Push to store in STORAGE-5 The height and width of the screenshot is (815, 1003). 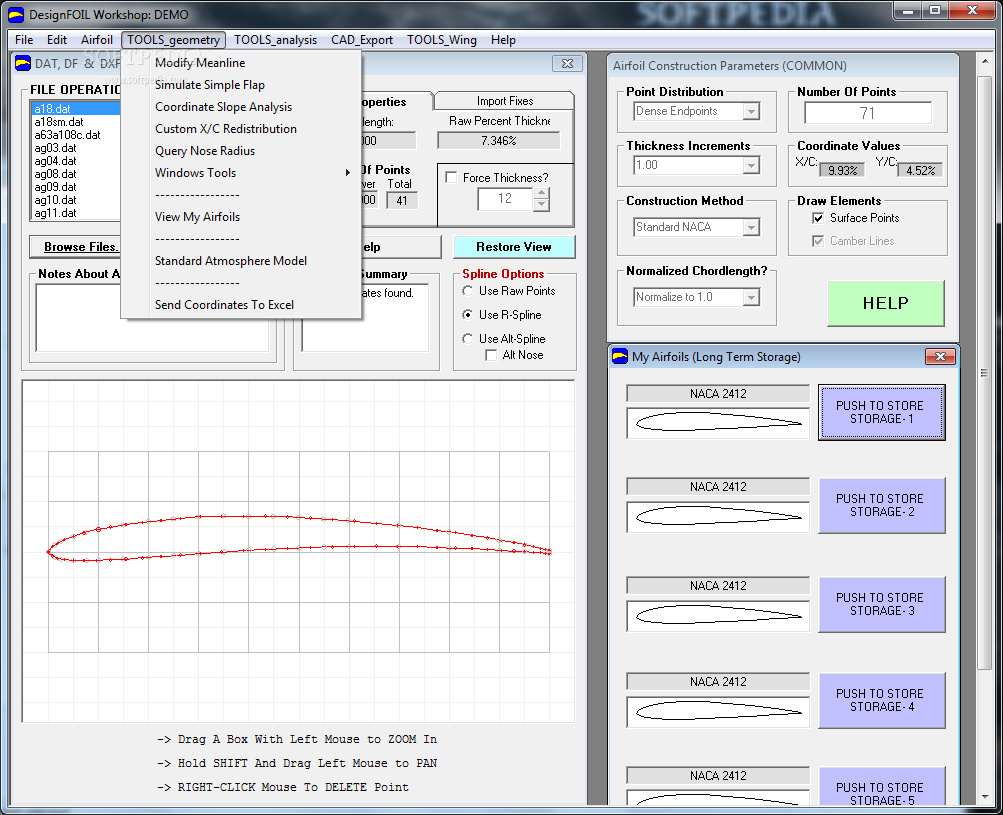[x=881, y=787]
